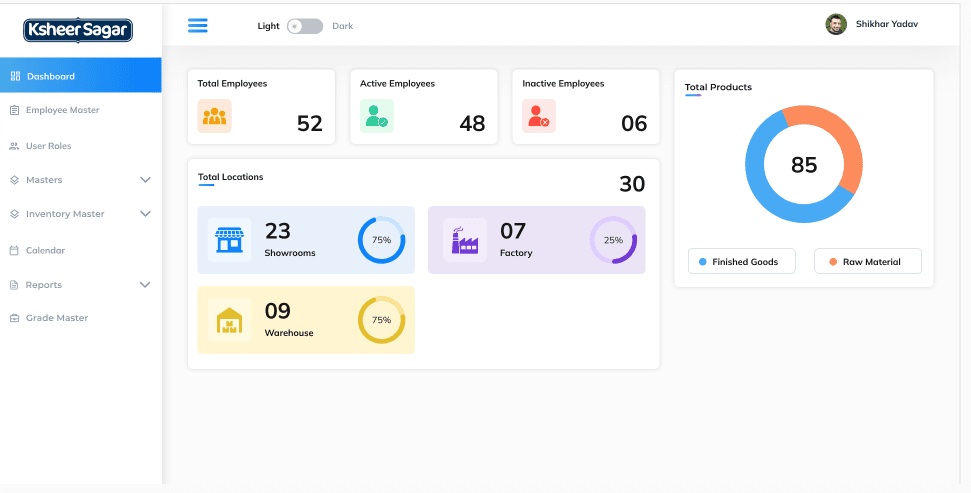Viewport: 971px width, 493px height.
Task: Click the Warehouse icon
Action: click(229, 320)
